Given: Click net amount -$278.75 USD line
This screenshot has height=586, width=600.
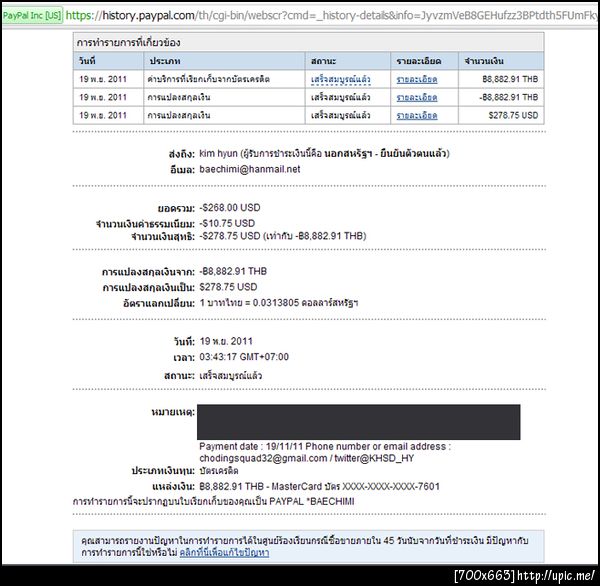Looking at the screenshot, I should point(283,236).
